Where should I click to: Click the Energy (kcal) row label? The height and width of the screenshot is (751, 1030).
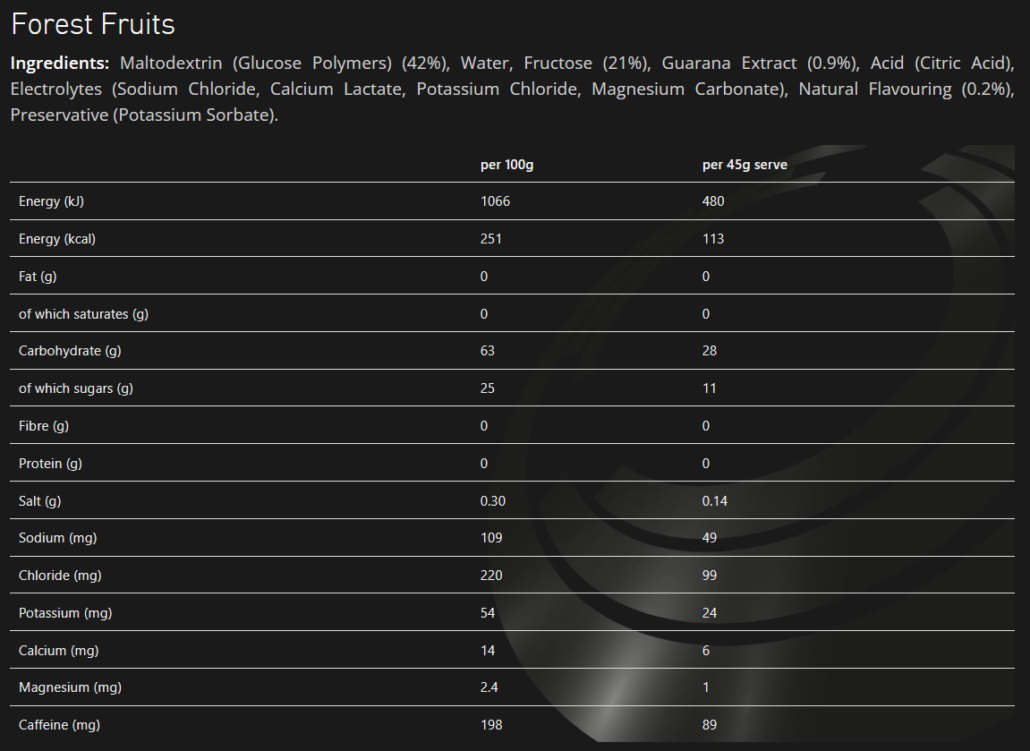(x=57, y=239)
